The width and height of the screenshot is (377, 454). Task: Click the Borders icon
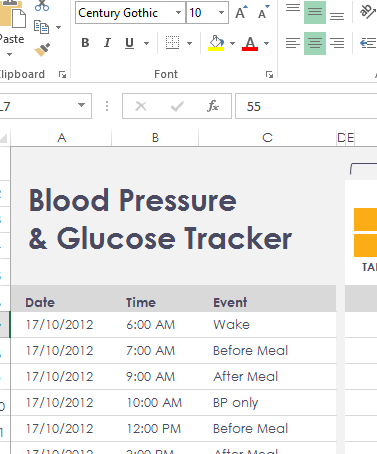click(172, 43)
